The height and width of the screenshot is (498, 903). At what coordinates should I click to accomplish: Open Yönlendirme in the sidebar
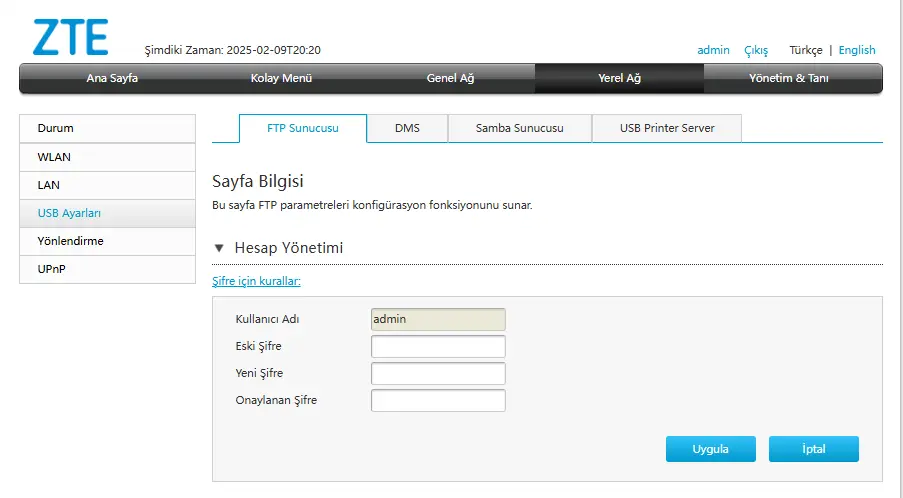pos(108,241)
